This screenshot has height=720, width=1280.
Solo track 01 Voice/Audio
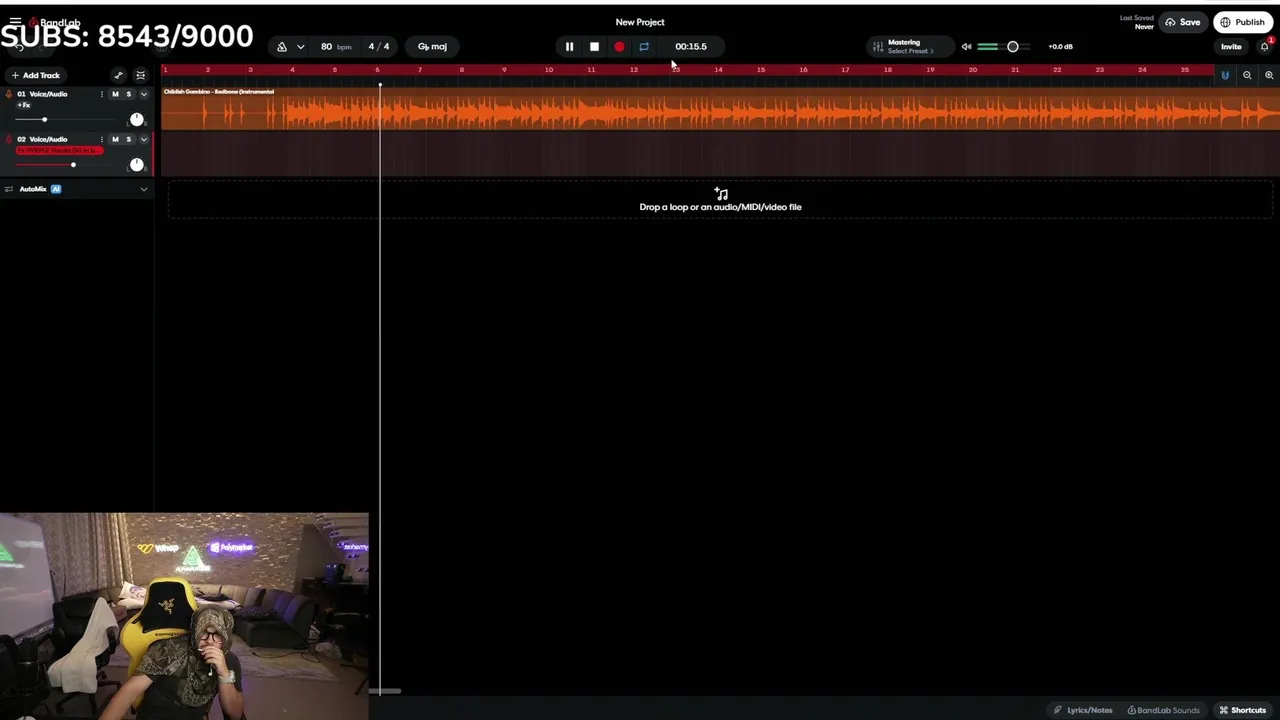coord(128,94)
